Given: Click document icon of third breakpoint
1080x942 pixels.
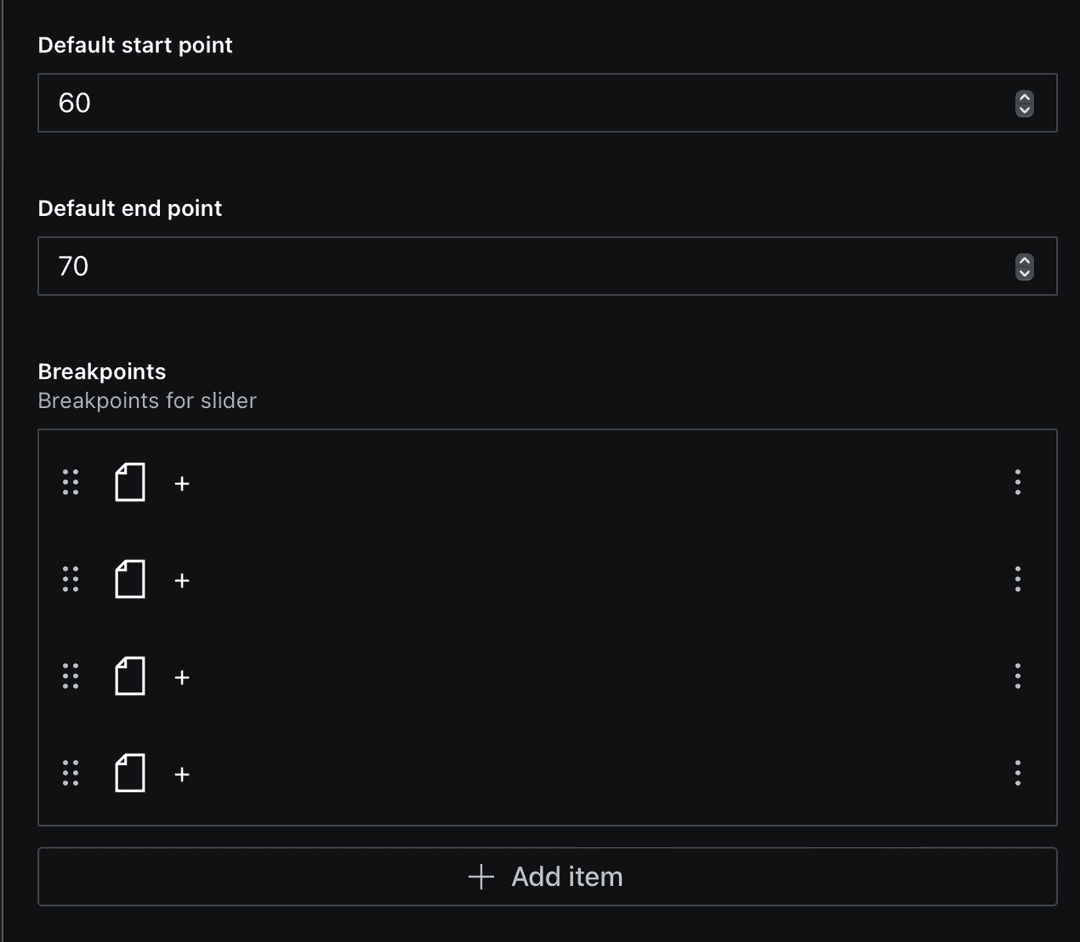Looking at the screenshot, I should [130, 676].
